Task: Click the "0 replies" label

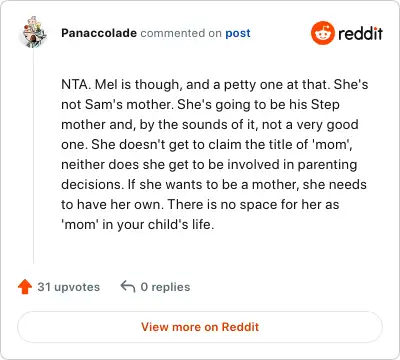Action: tap(165, 287)
